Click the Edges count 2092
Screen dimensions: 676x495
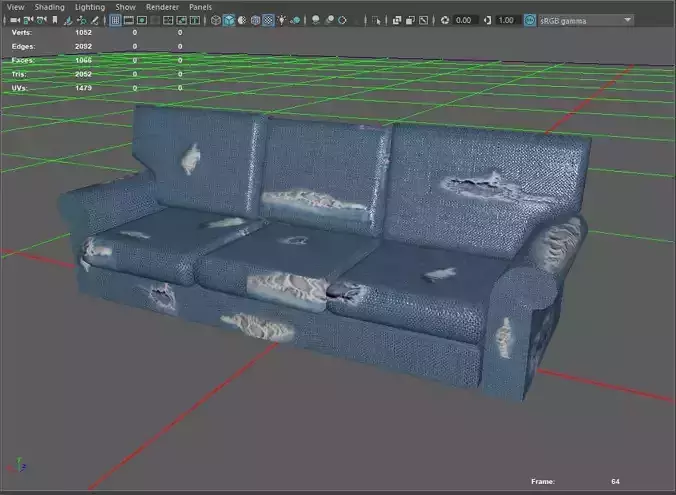coord(83,46)
